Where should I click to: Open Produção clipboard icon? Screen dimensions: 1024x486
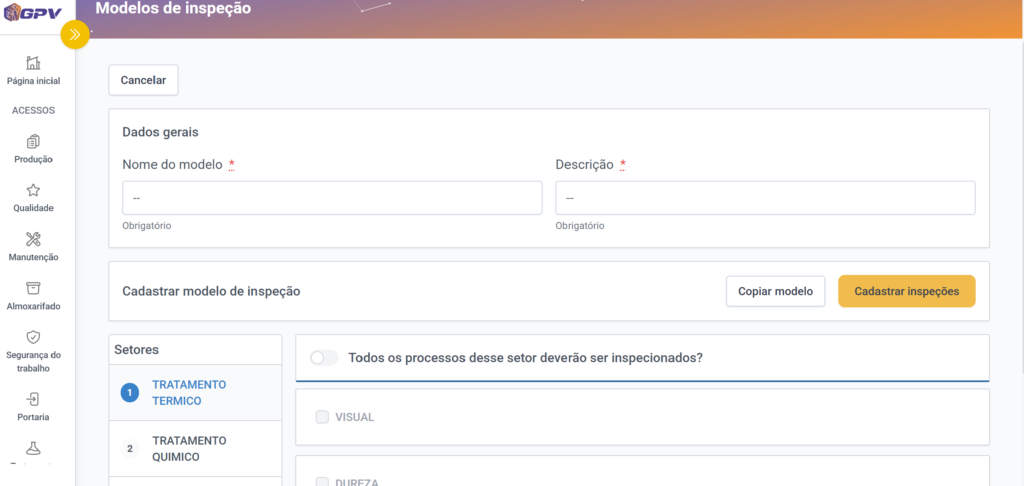coord(33,141)
